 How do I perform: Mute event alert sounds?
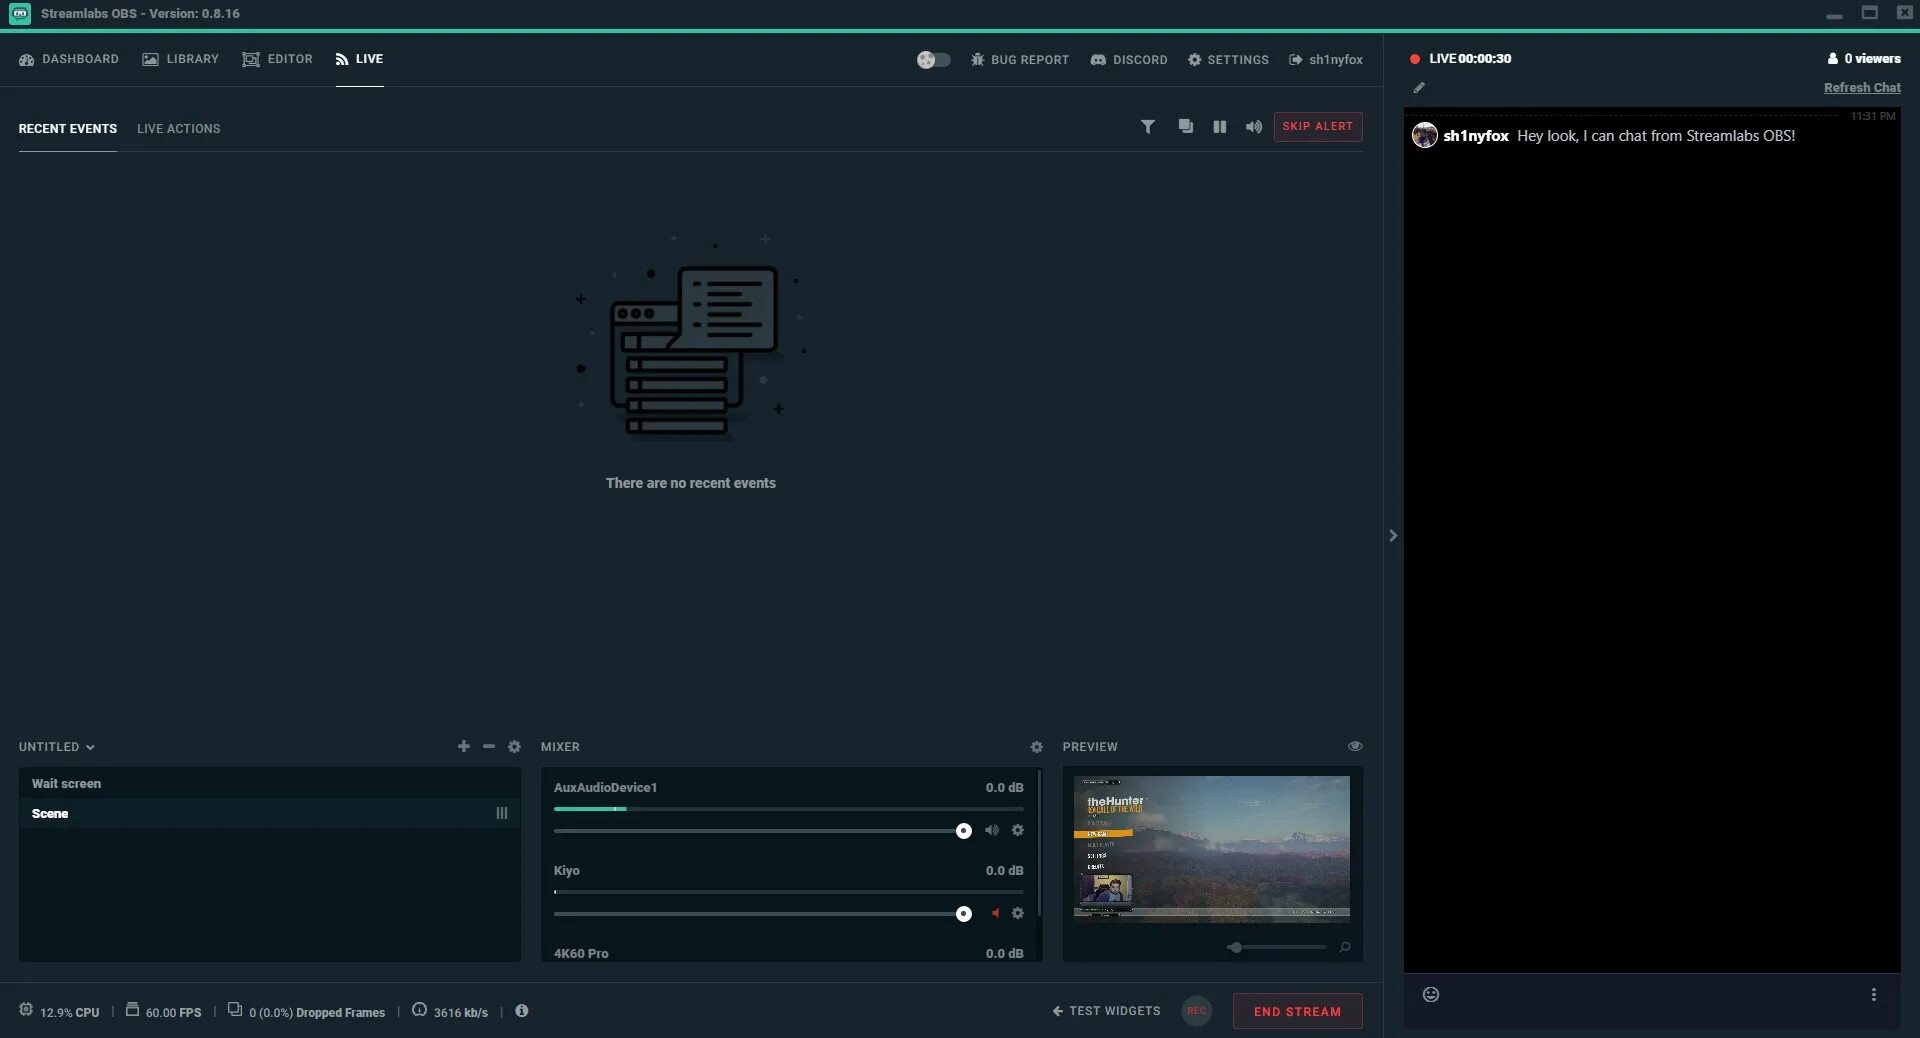coord(1253,127)
